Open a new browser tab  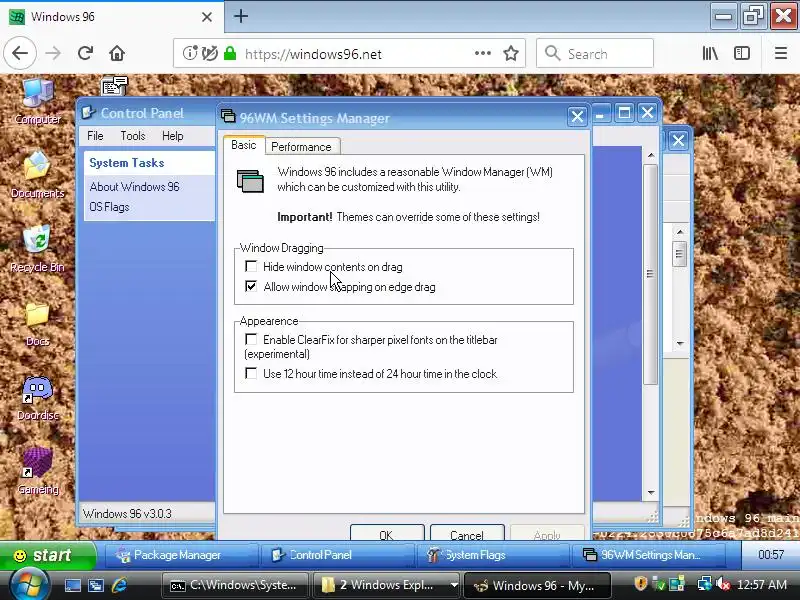coord(241,16)
